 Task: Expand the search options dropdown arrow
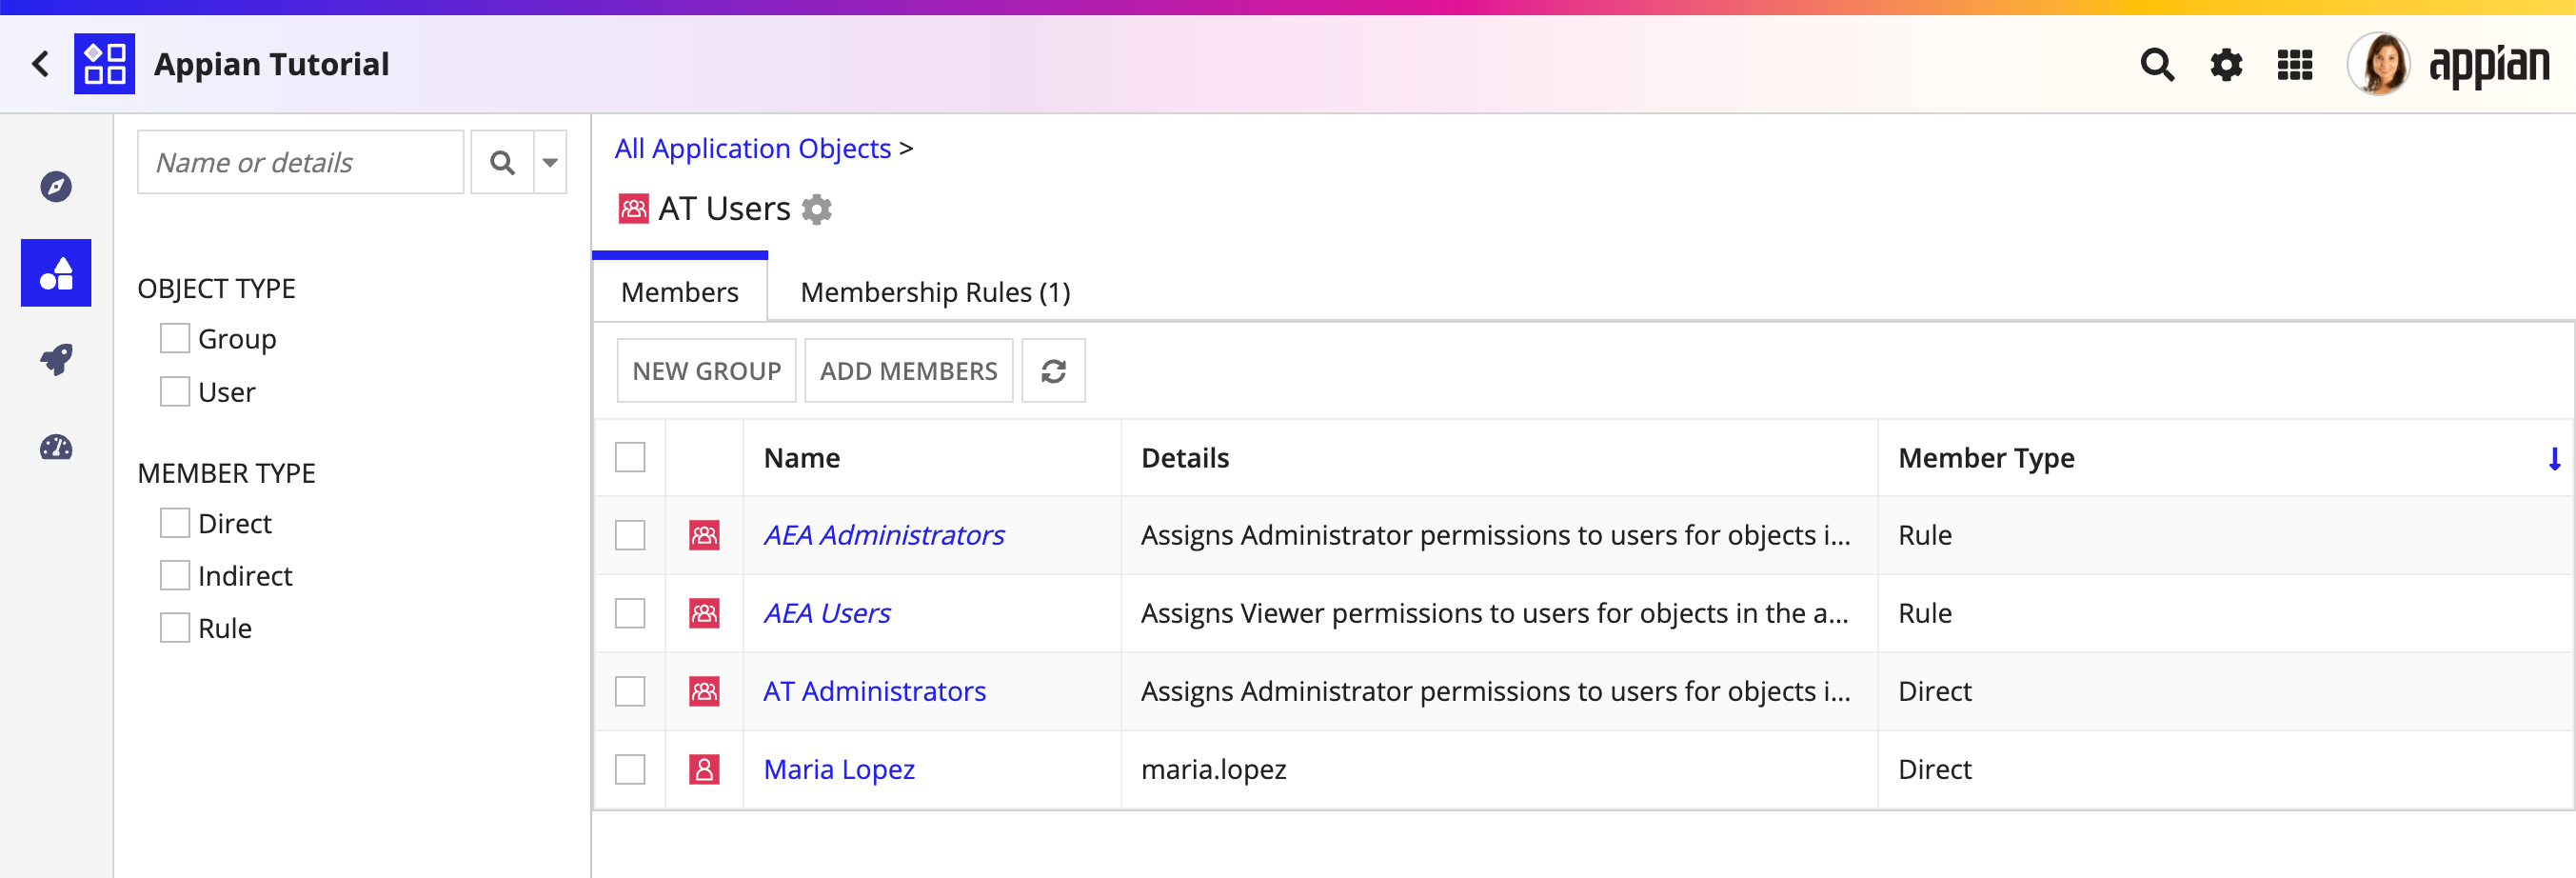[x=550, y=162]
